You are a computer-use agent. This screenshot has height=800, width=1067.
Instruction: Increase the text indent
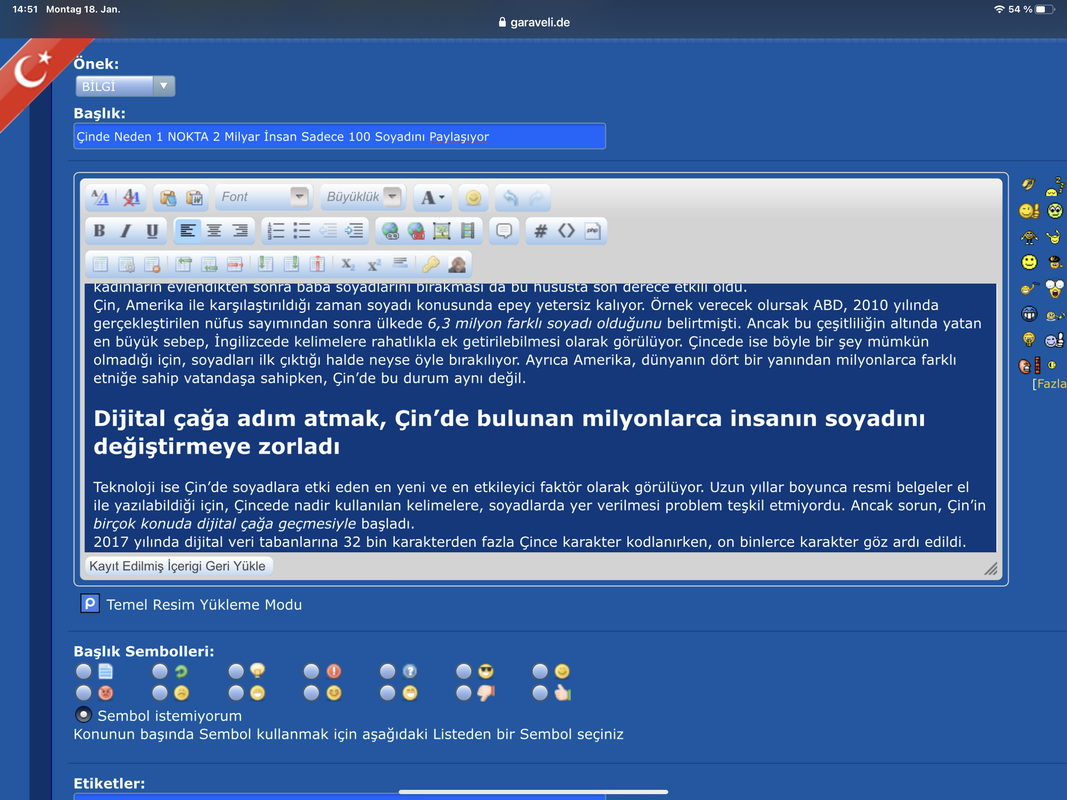354,231
